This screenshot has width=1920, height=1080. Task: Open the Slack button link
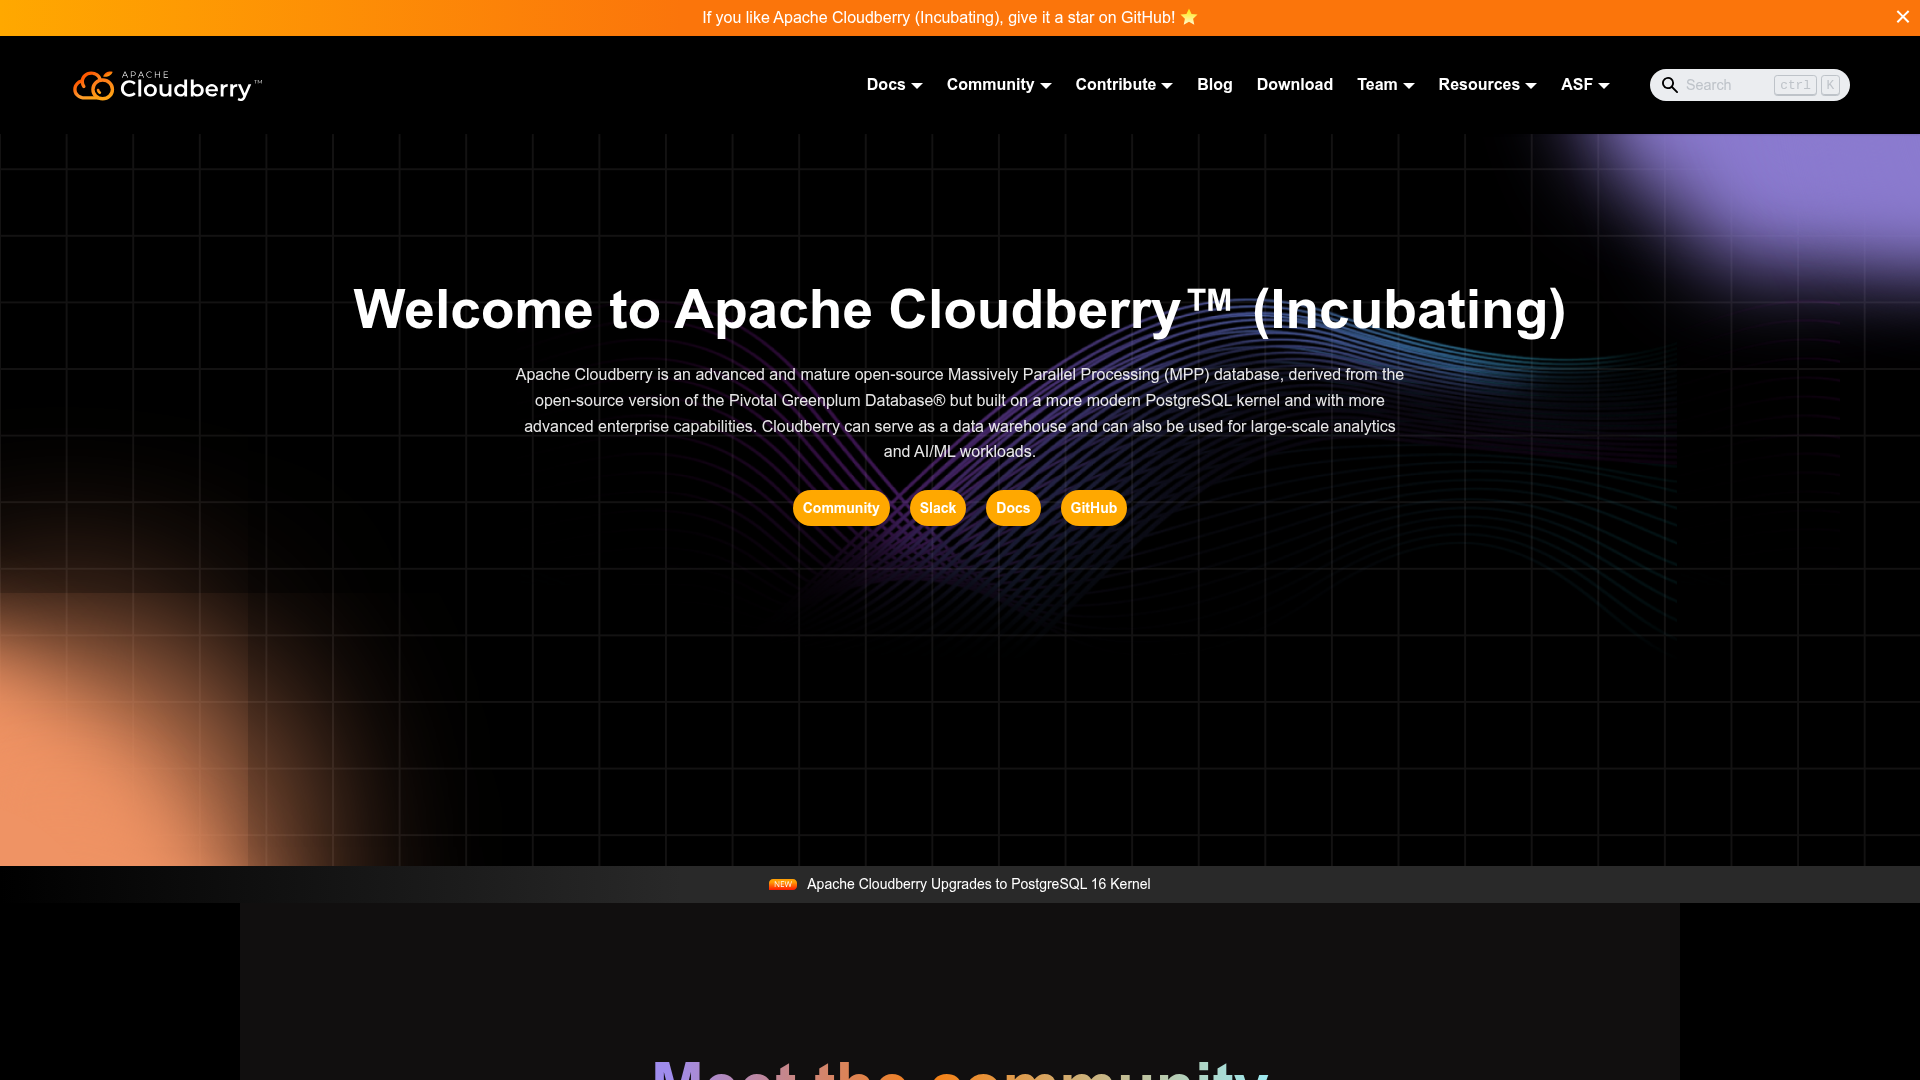pyautogui.click(x=938, y=508)
